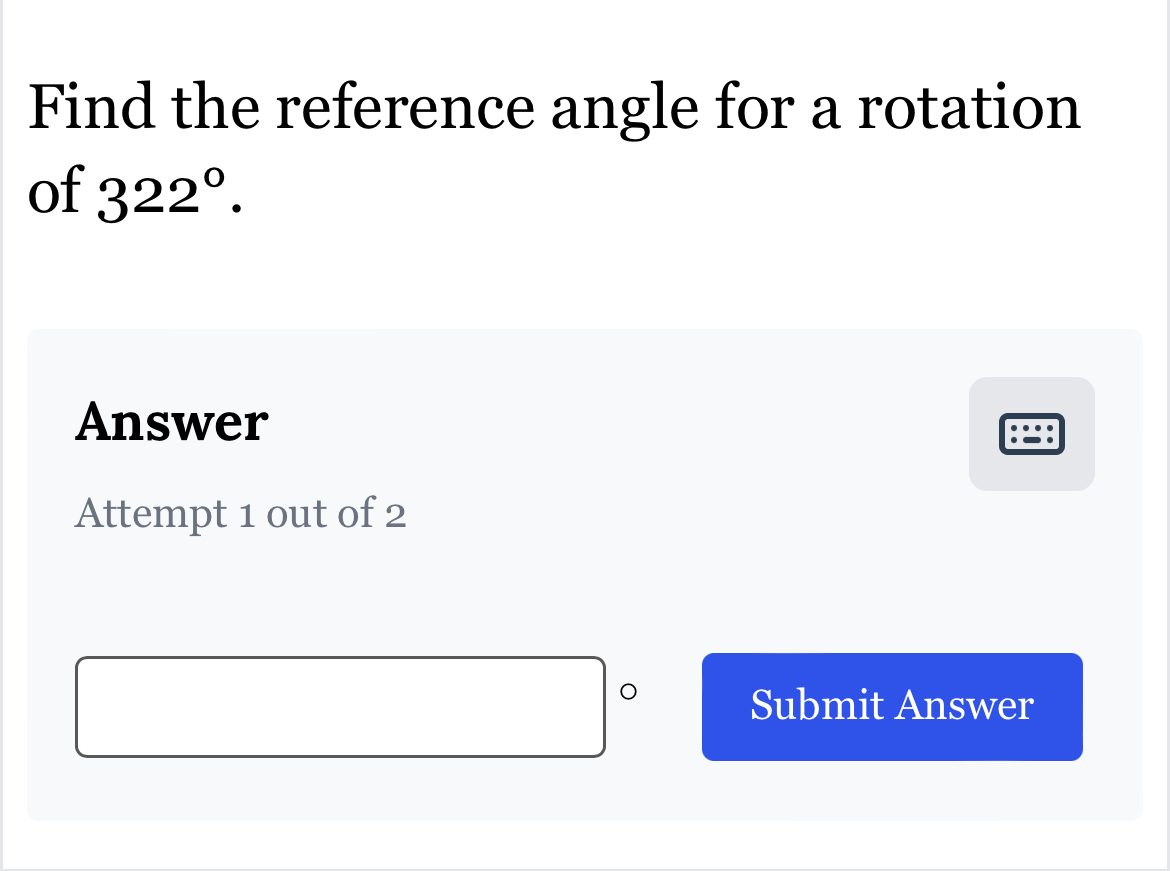Select the Attempt 1 out of 2 label
Viewport: 1170px width, 871px height.
point(240,513)
